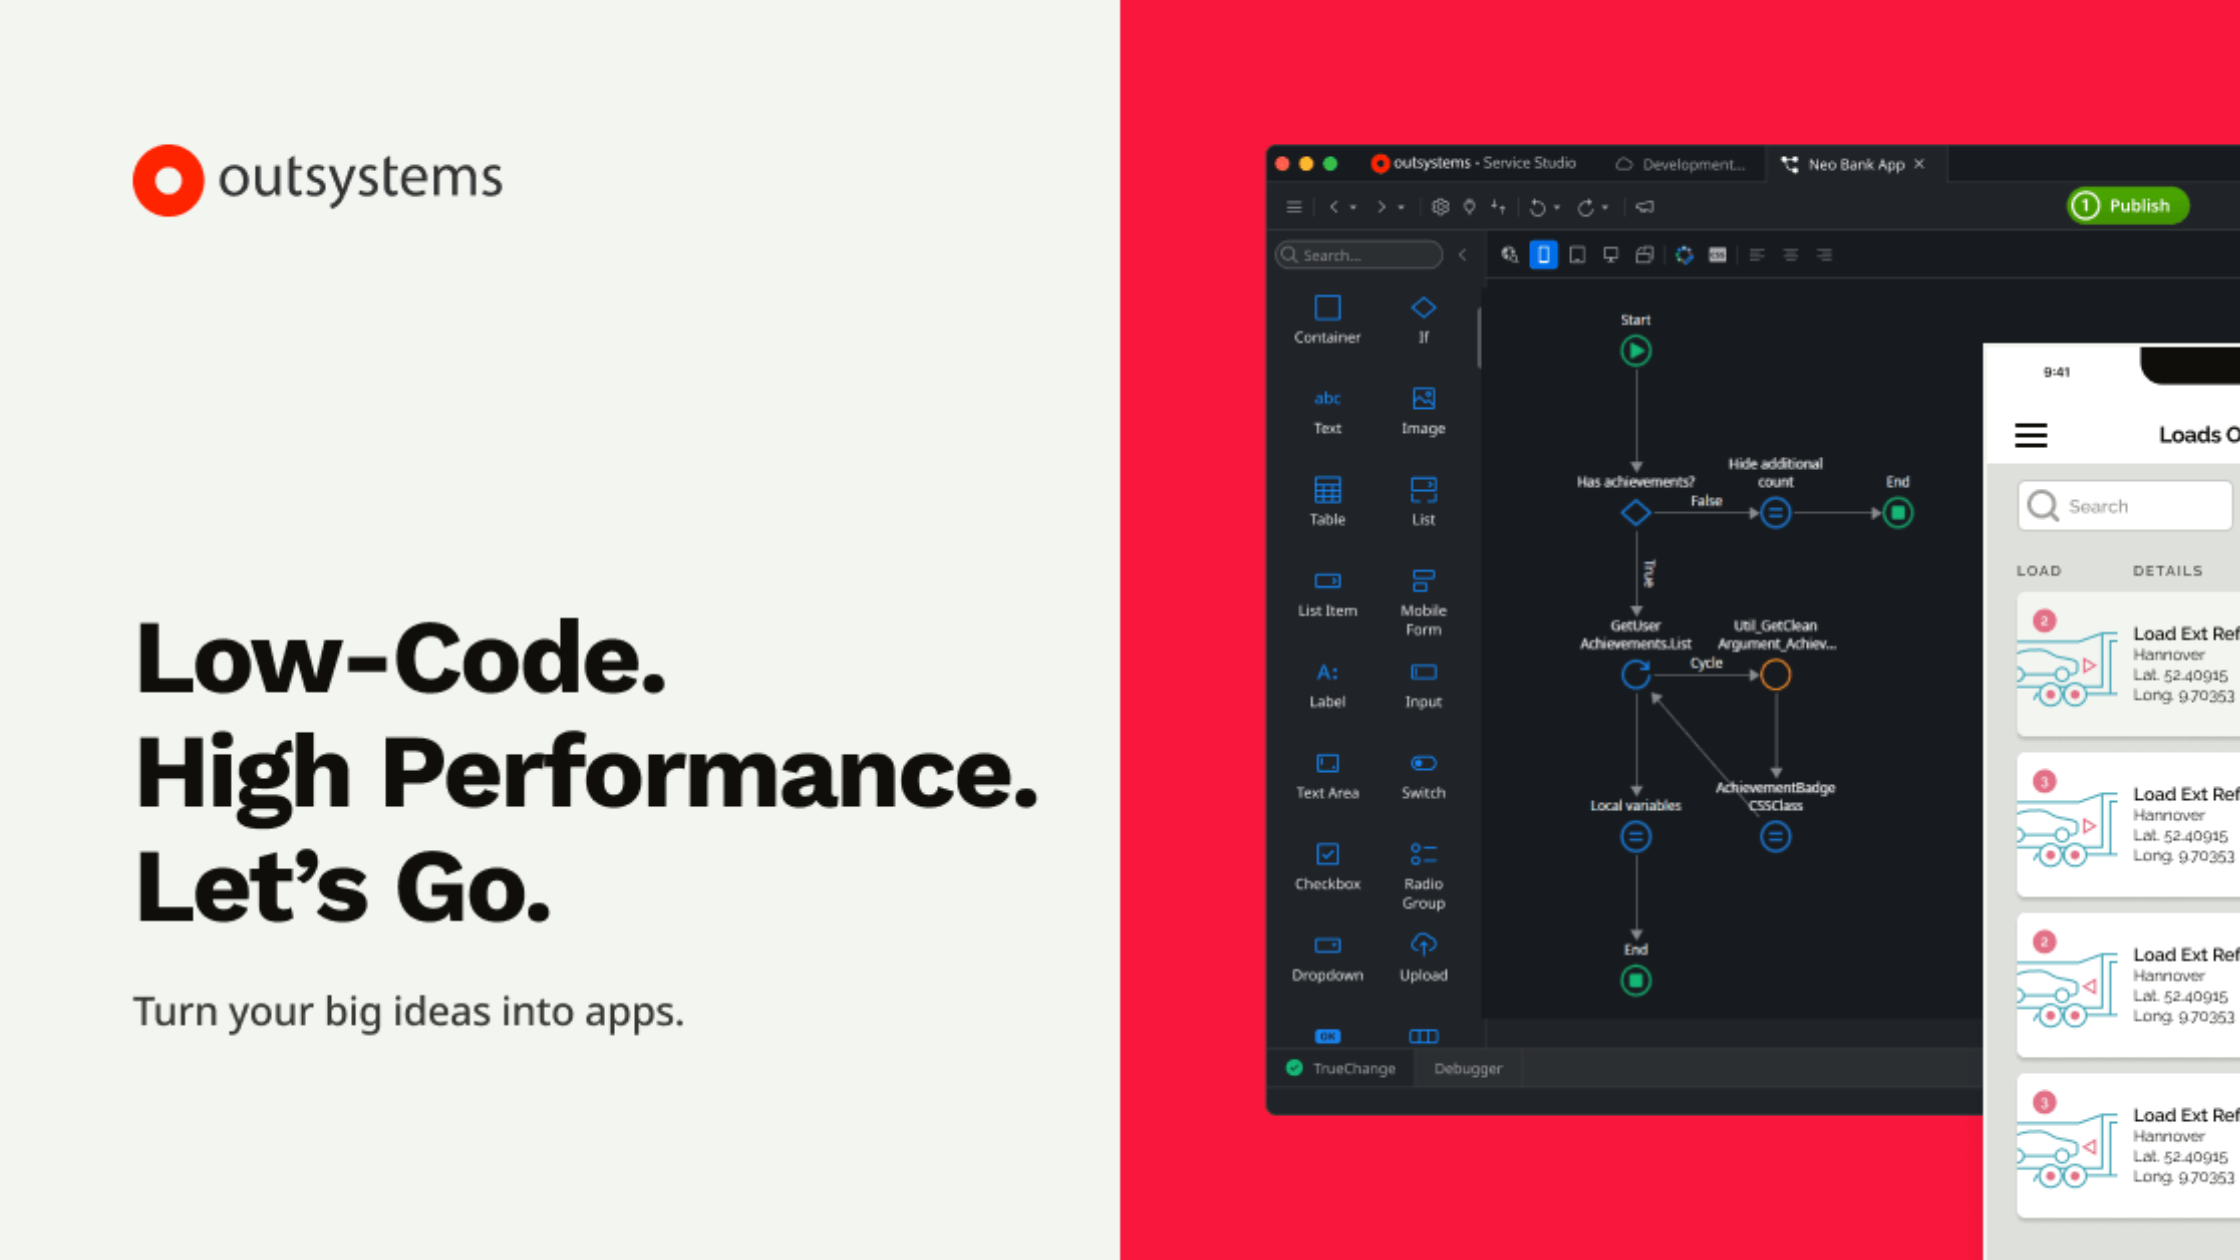The image size is (2240, 1260).
Task: Enable the If condition node
Action: (1420, 317)
